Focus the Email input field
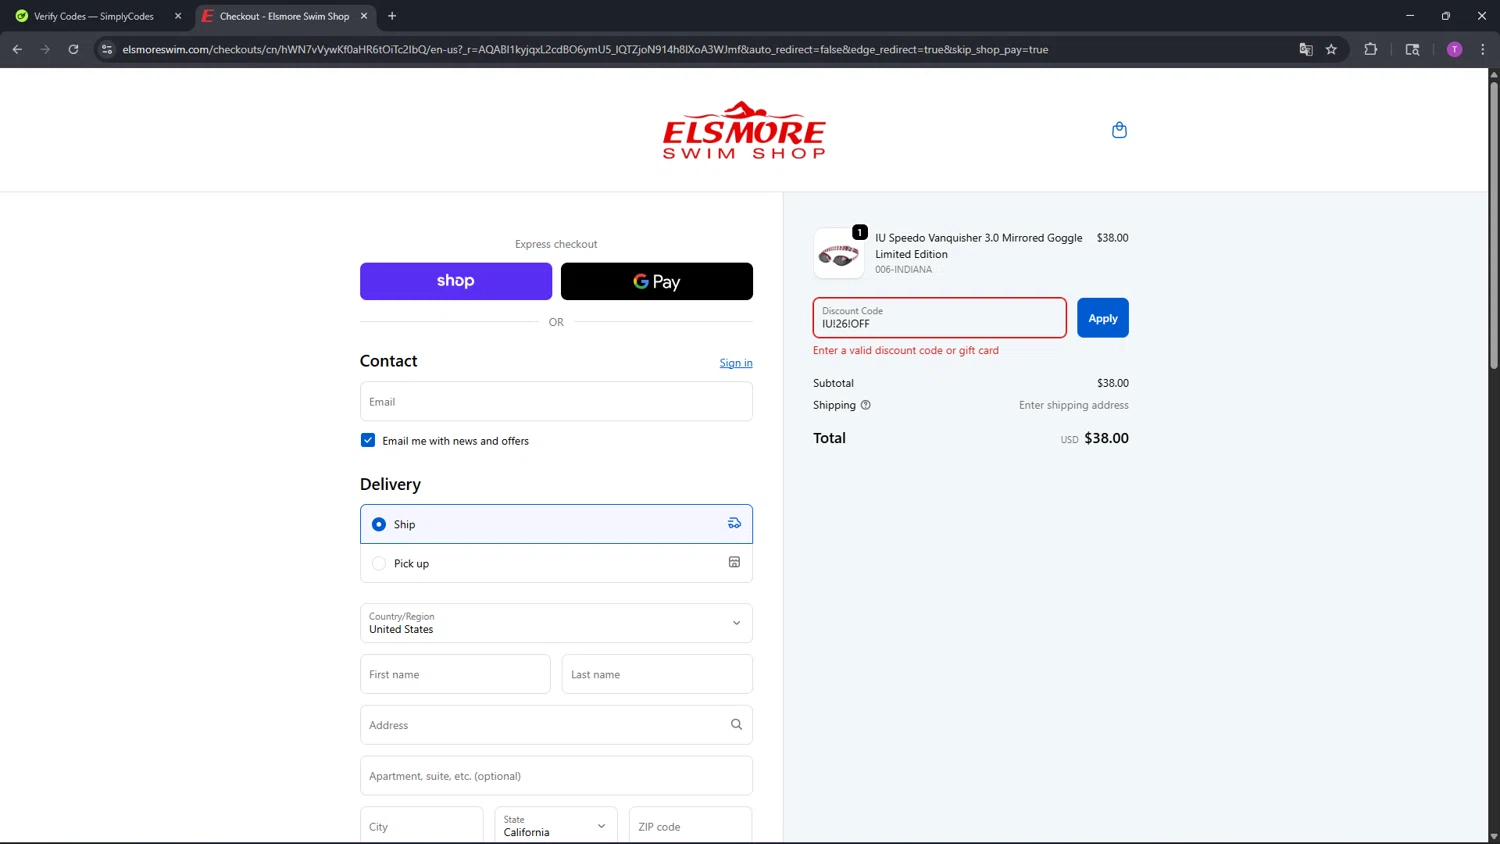 [x=556, y=401]
